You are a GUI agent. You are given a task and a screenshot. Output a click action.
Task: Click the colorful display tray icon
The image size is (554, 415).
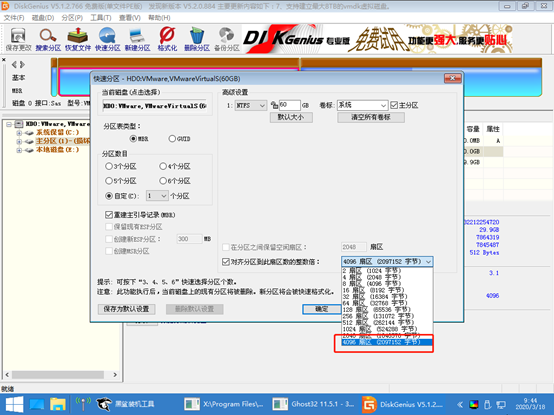(474, 404)
